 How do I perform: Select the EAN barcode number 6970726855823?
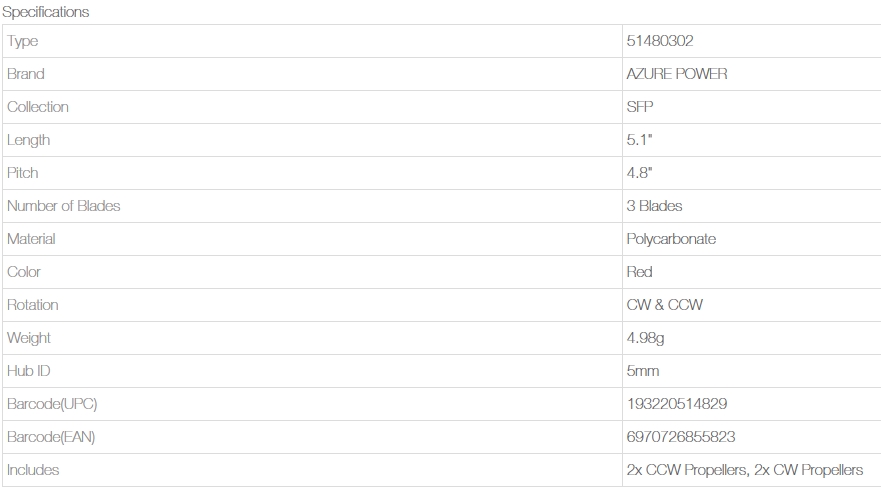pyautogui.click(x=681, y=437)
